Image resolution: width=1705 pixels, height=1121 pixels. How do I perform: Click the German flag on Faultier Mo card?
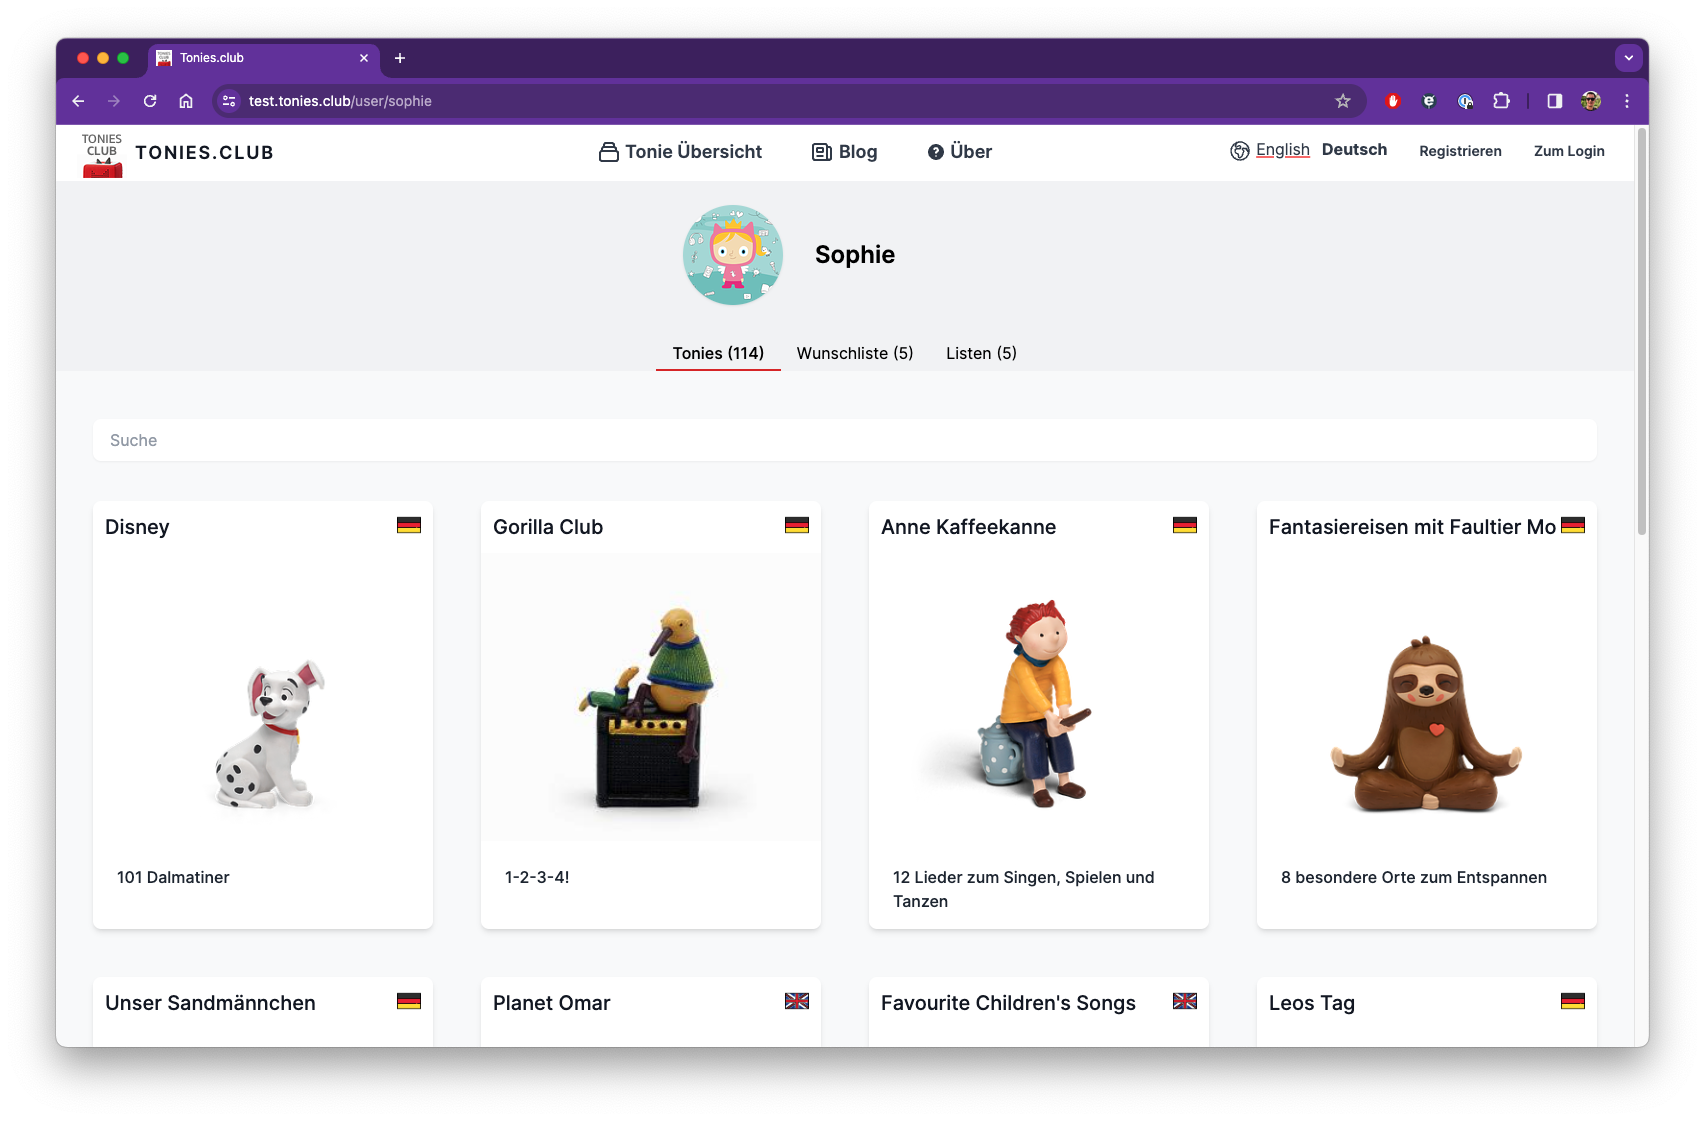1573,525
